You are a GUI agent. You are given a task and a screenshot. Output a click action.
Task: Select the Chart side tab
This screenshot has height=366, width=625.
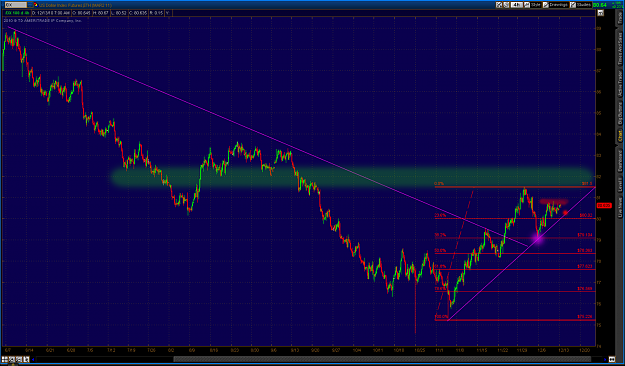[620, 135]
